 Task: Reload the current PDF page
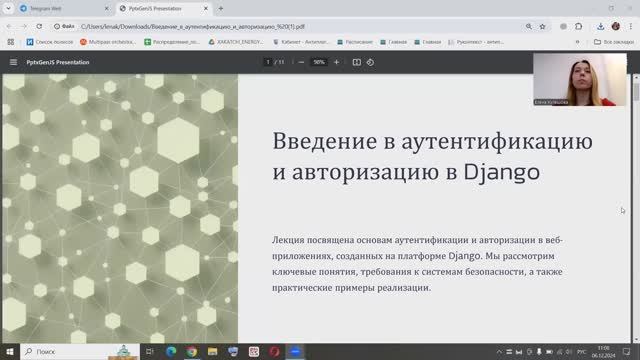[39, 26]
